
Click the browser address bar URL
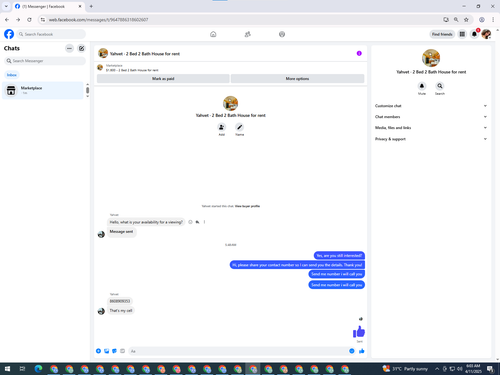(x=98, y=20)
